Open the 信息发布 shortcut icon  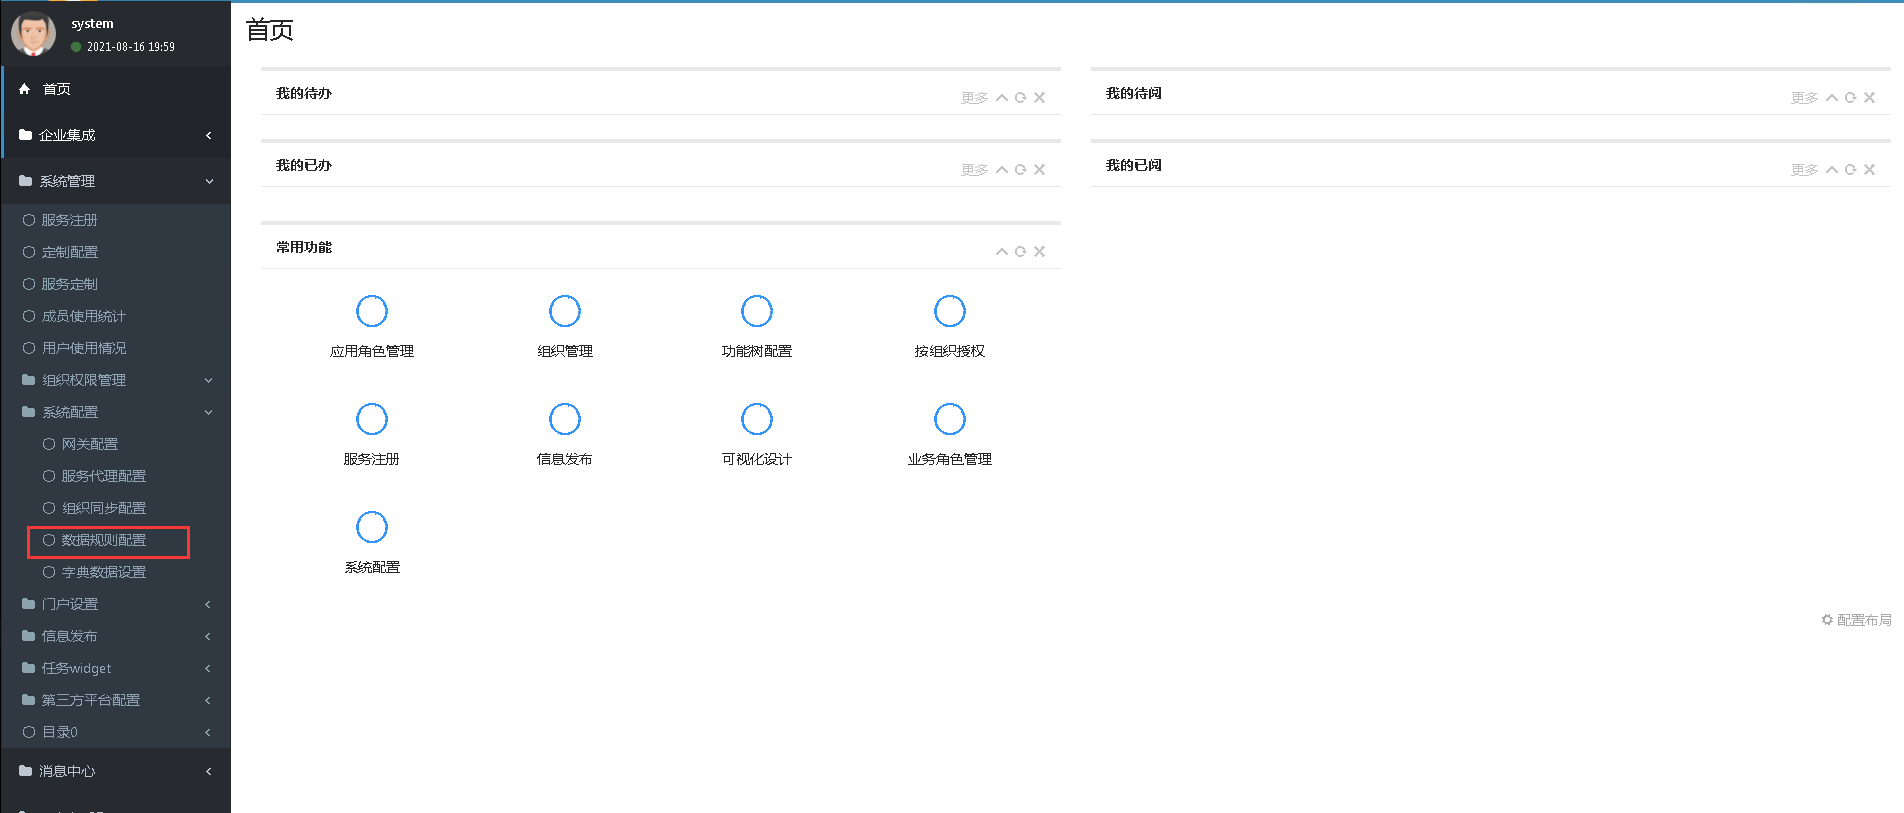pyautogui.click(x=565, y=419)
